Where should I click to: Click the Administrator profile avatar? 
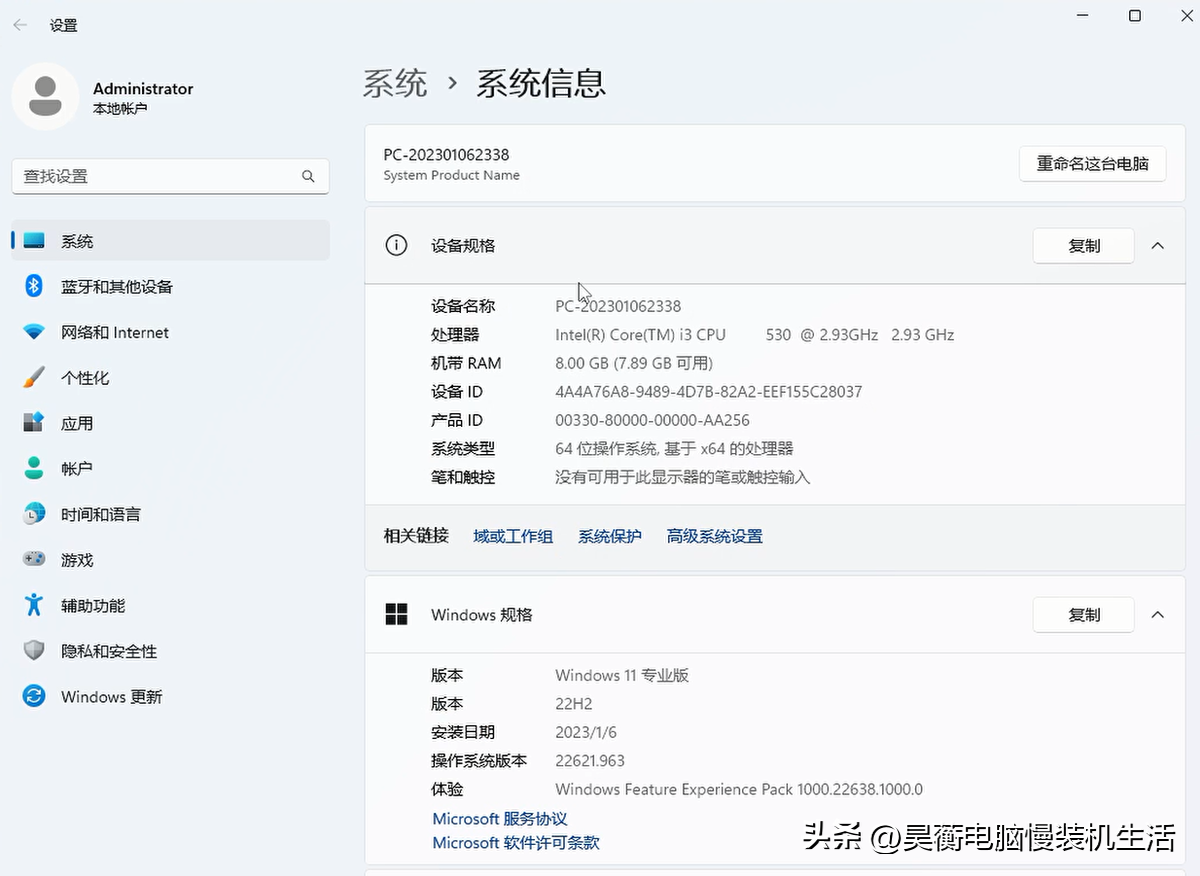pyautogui.click(x=45, y=96)
